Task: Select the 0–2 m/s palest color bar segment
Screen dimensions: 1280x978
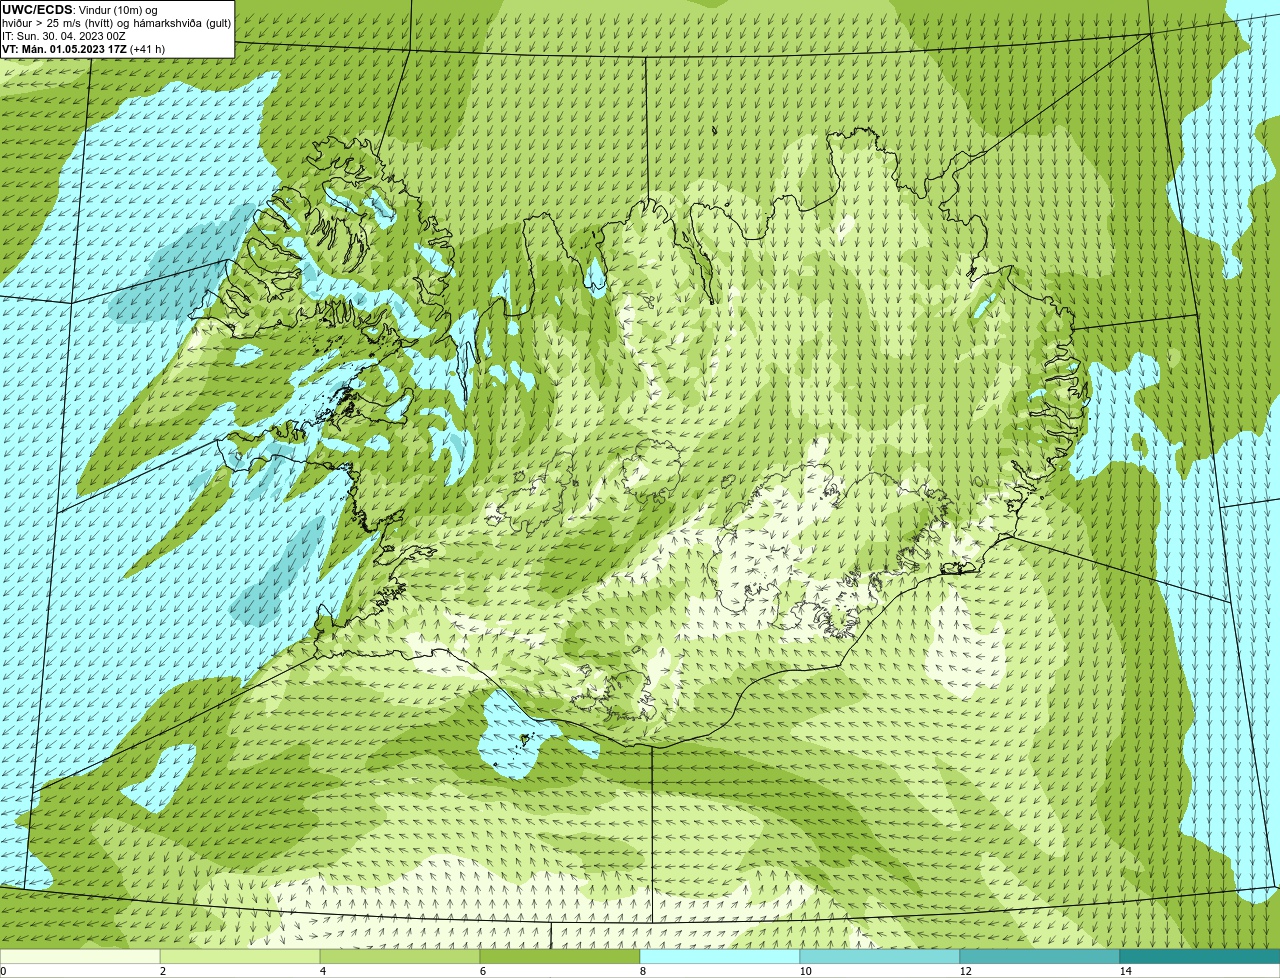Action: click(x=80, y=956)
